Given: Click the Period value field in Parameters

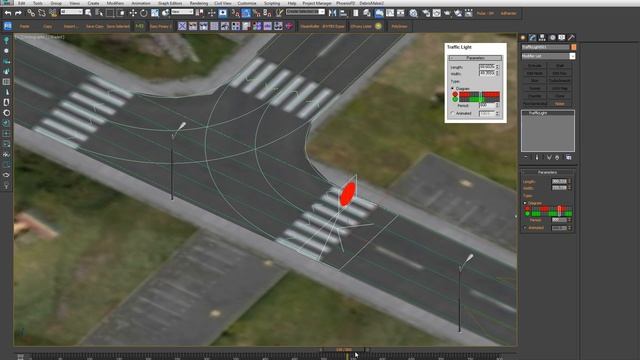Looking at the screenshot, I should pyautogui.click(x=559, y=220).
